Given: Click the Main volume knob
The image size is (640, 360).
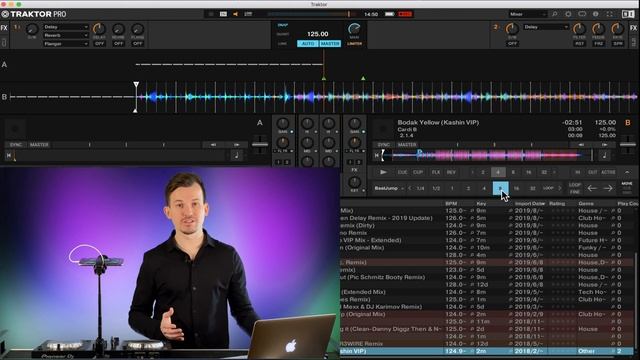Looking at the screenshot, I should click(354, 29).
